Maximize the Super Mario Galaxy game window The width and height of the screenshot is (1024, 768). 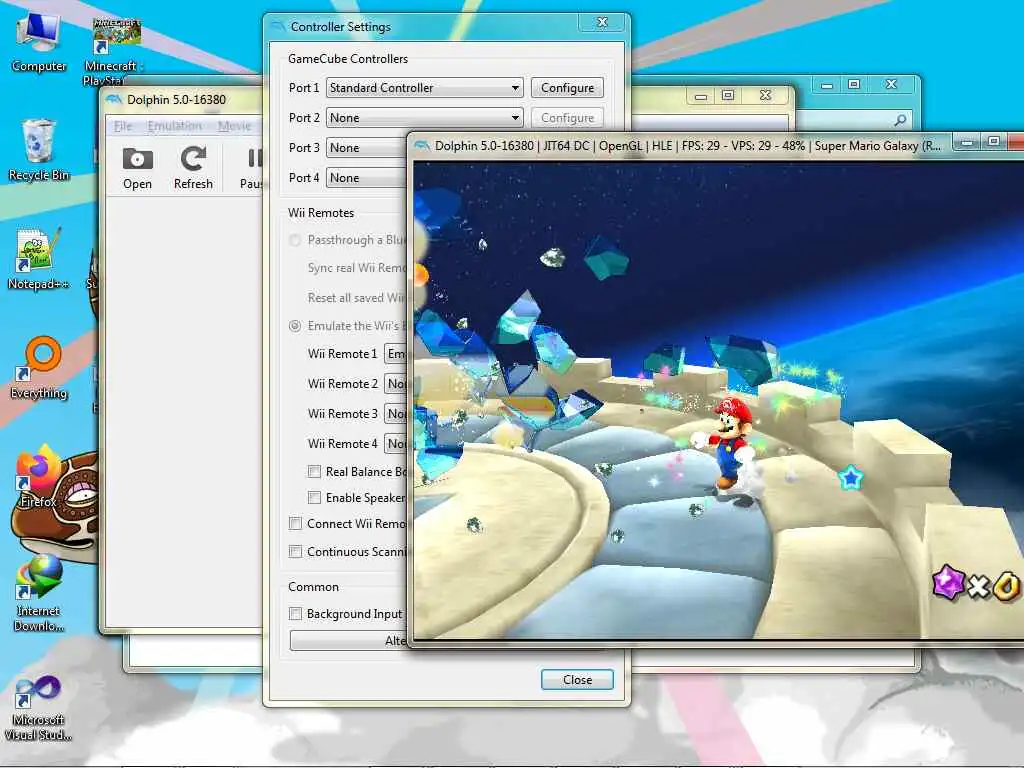993,141
